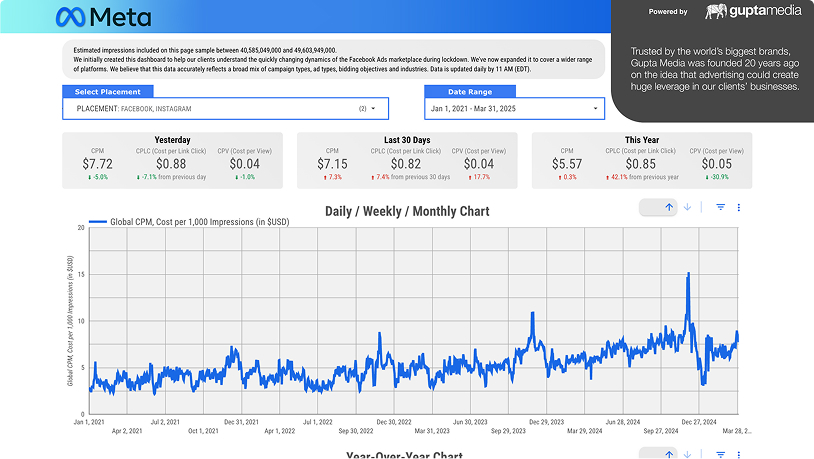
Task: Click the Yesterday CPLC value $0.88
Action: pos(171,164)
